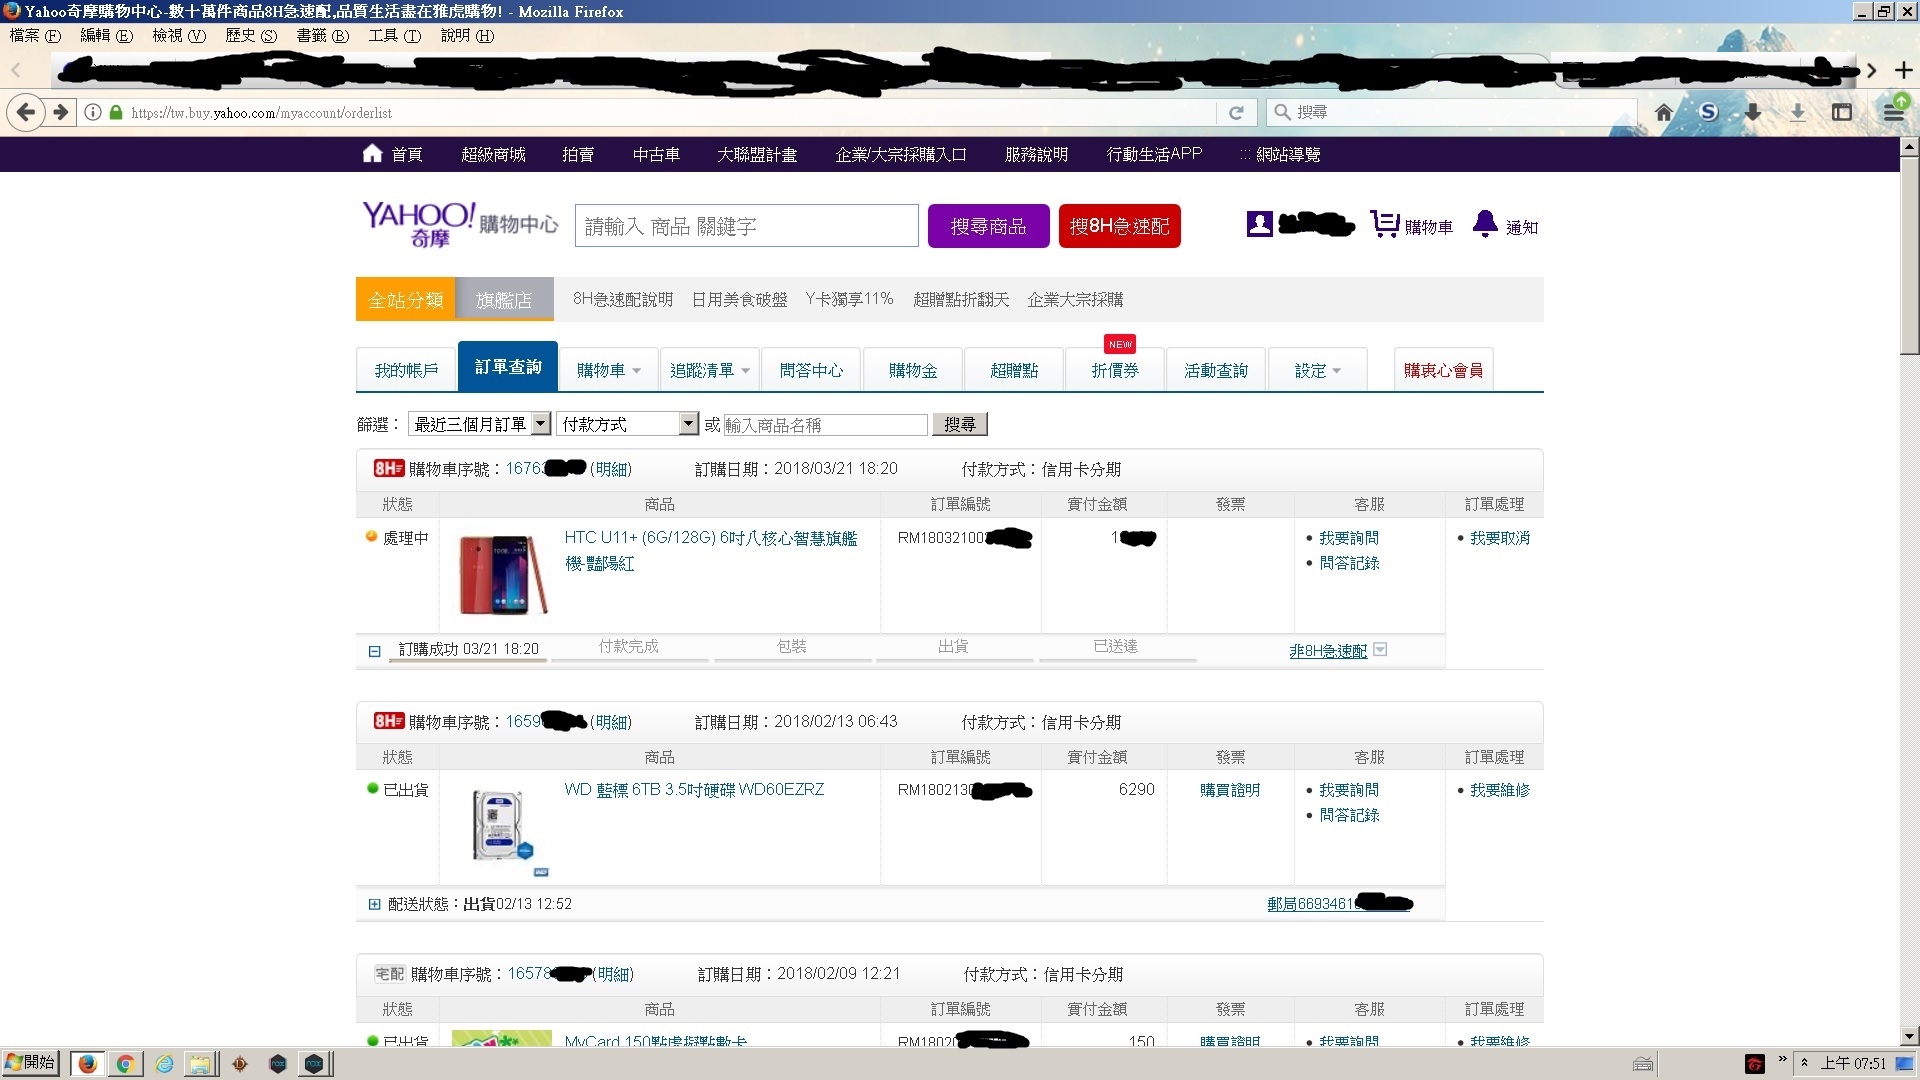This screenshot has height=1080, width=1920.
Task: Open 購買證明 for the WD order
Action: coord(1230,789)
